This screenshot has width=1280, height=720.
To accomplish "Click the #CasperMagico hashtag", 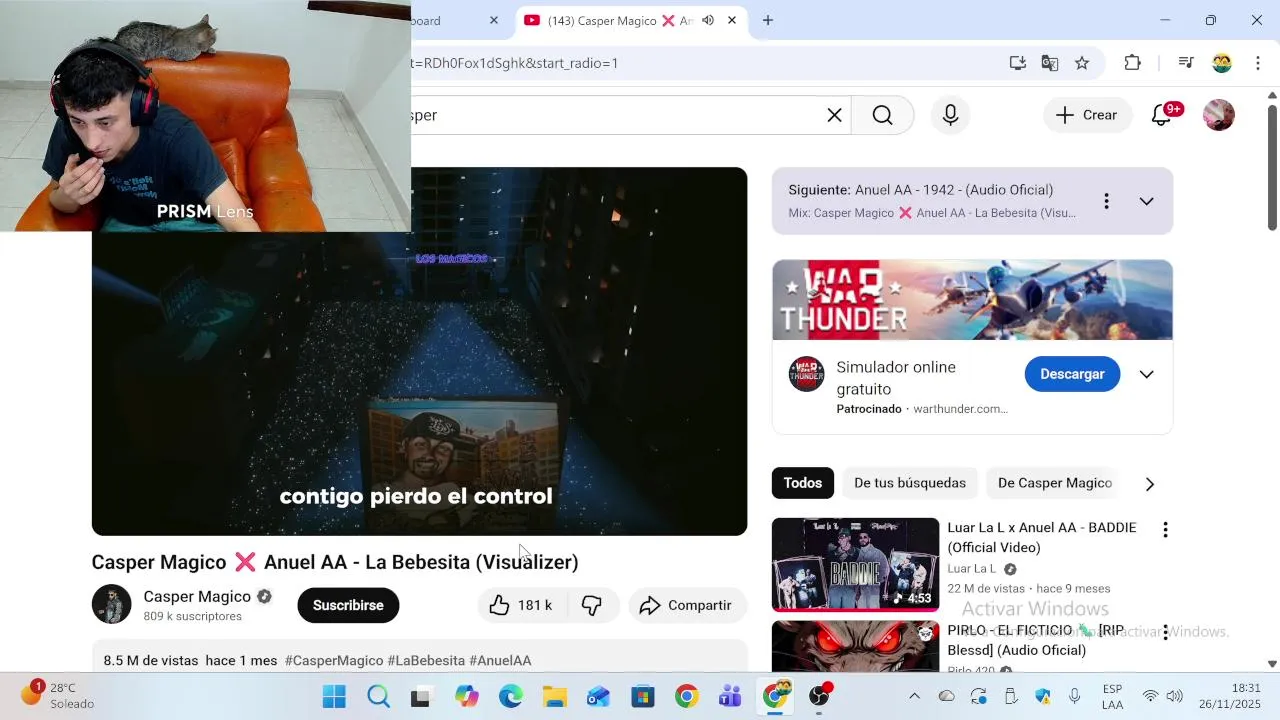I will pos(334,660).
